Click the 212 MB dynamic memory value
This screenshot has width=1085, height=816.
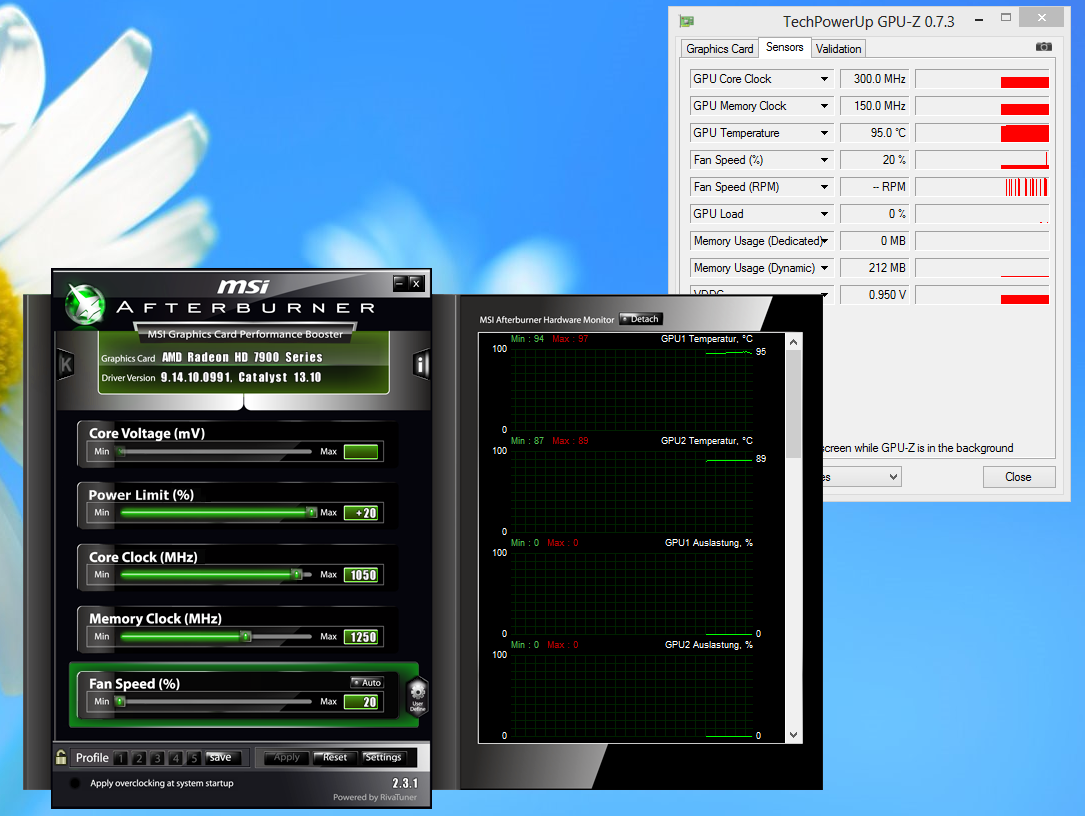coord(875,268)
